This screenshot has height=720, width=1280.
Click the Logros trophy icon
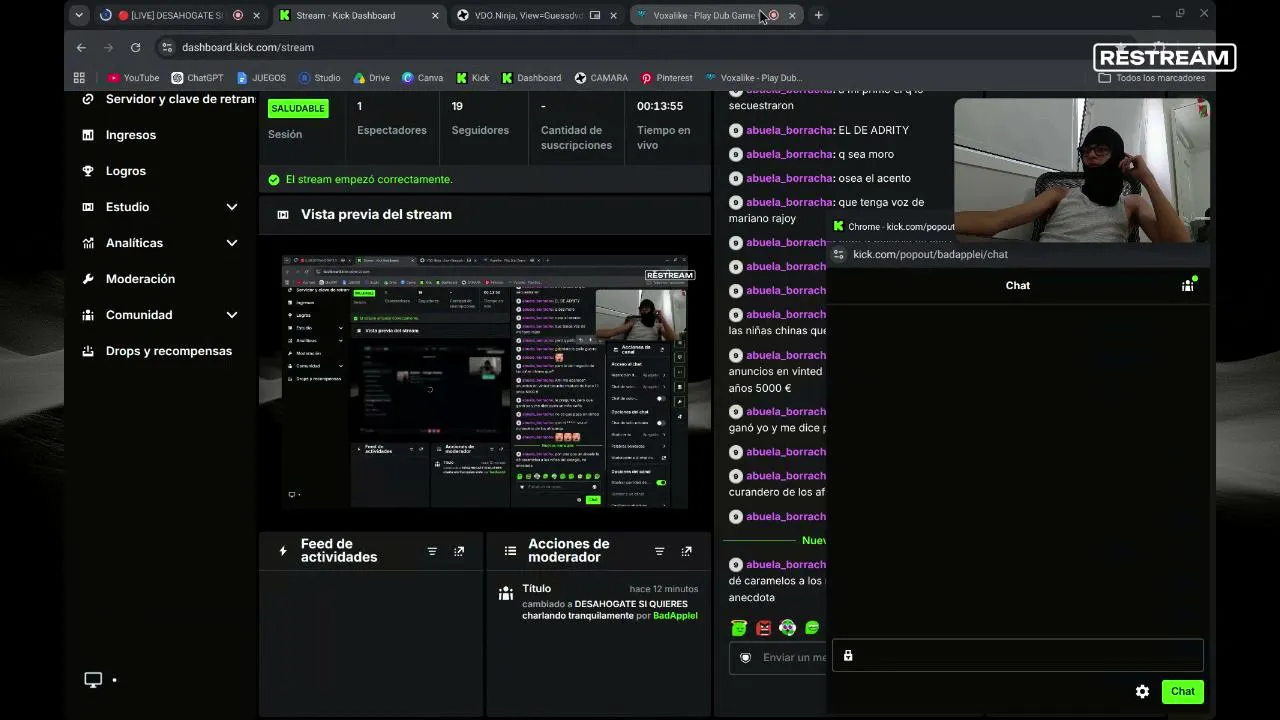pos(88,171)
